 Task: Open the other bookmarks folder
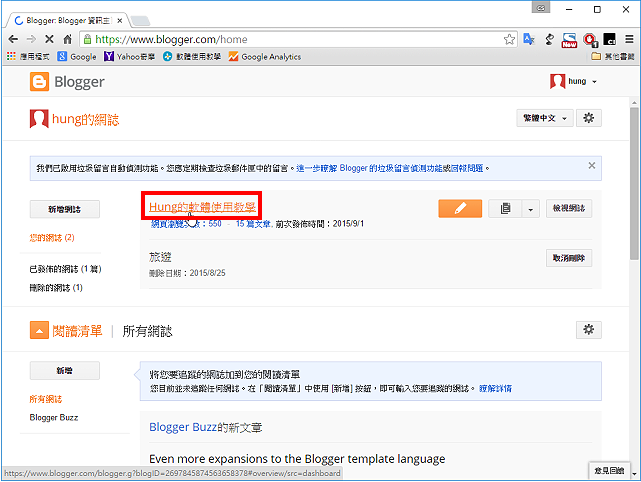click(x=613, y=56)
